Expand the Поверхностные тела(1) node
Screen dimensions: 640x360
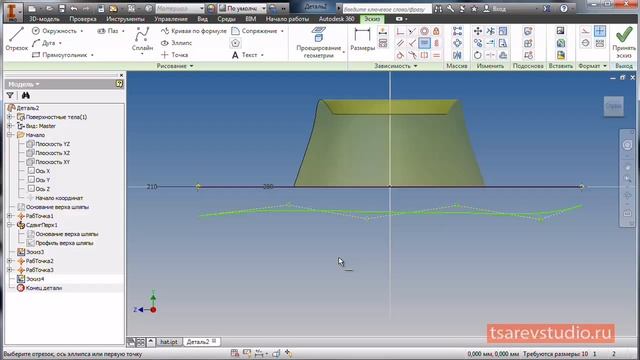(10, 117)
